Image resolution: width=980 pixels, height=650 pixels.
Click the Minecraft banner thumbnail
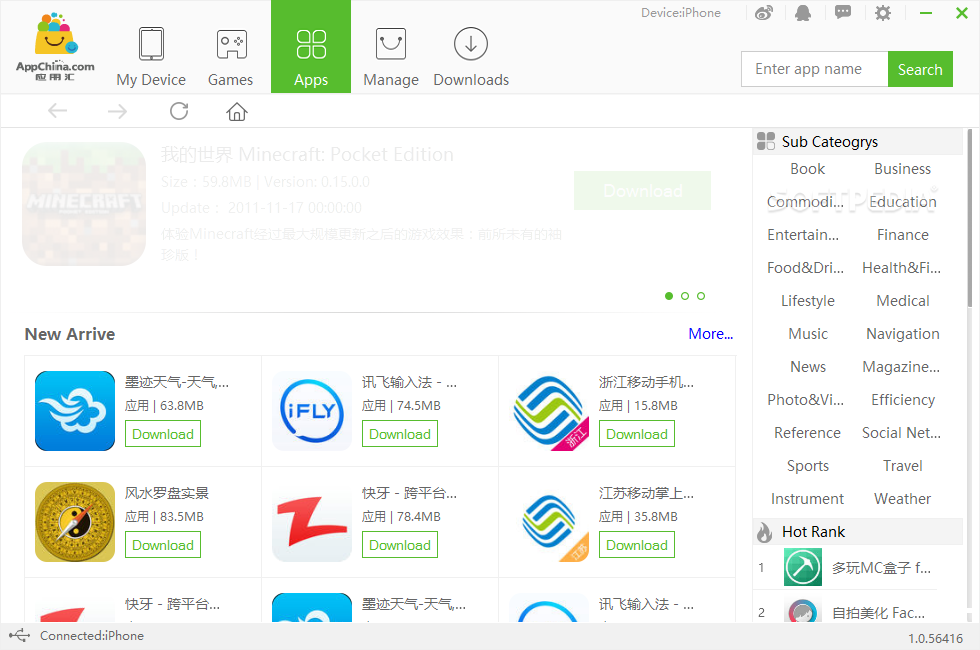click(x=84, y=204)
